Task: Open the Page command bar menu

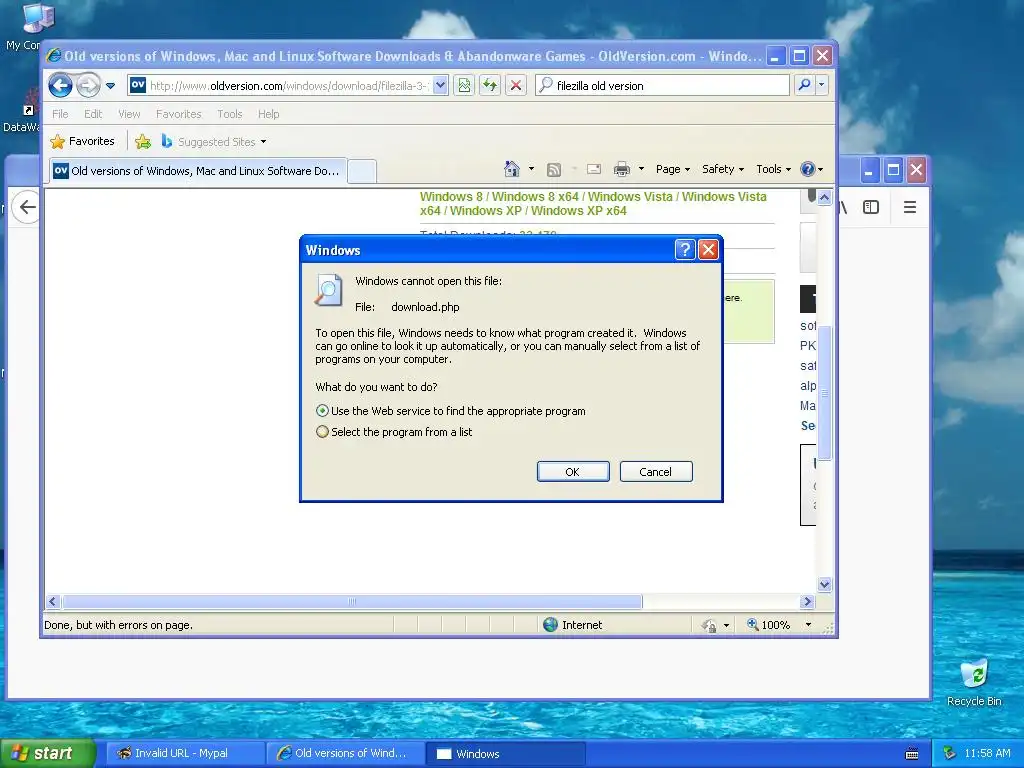Action: 673,169
